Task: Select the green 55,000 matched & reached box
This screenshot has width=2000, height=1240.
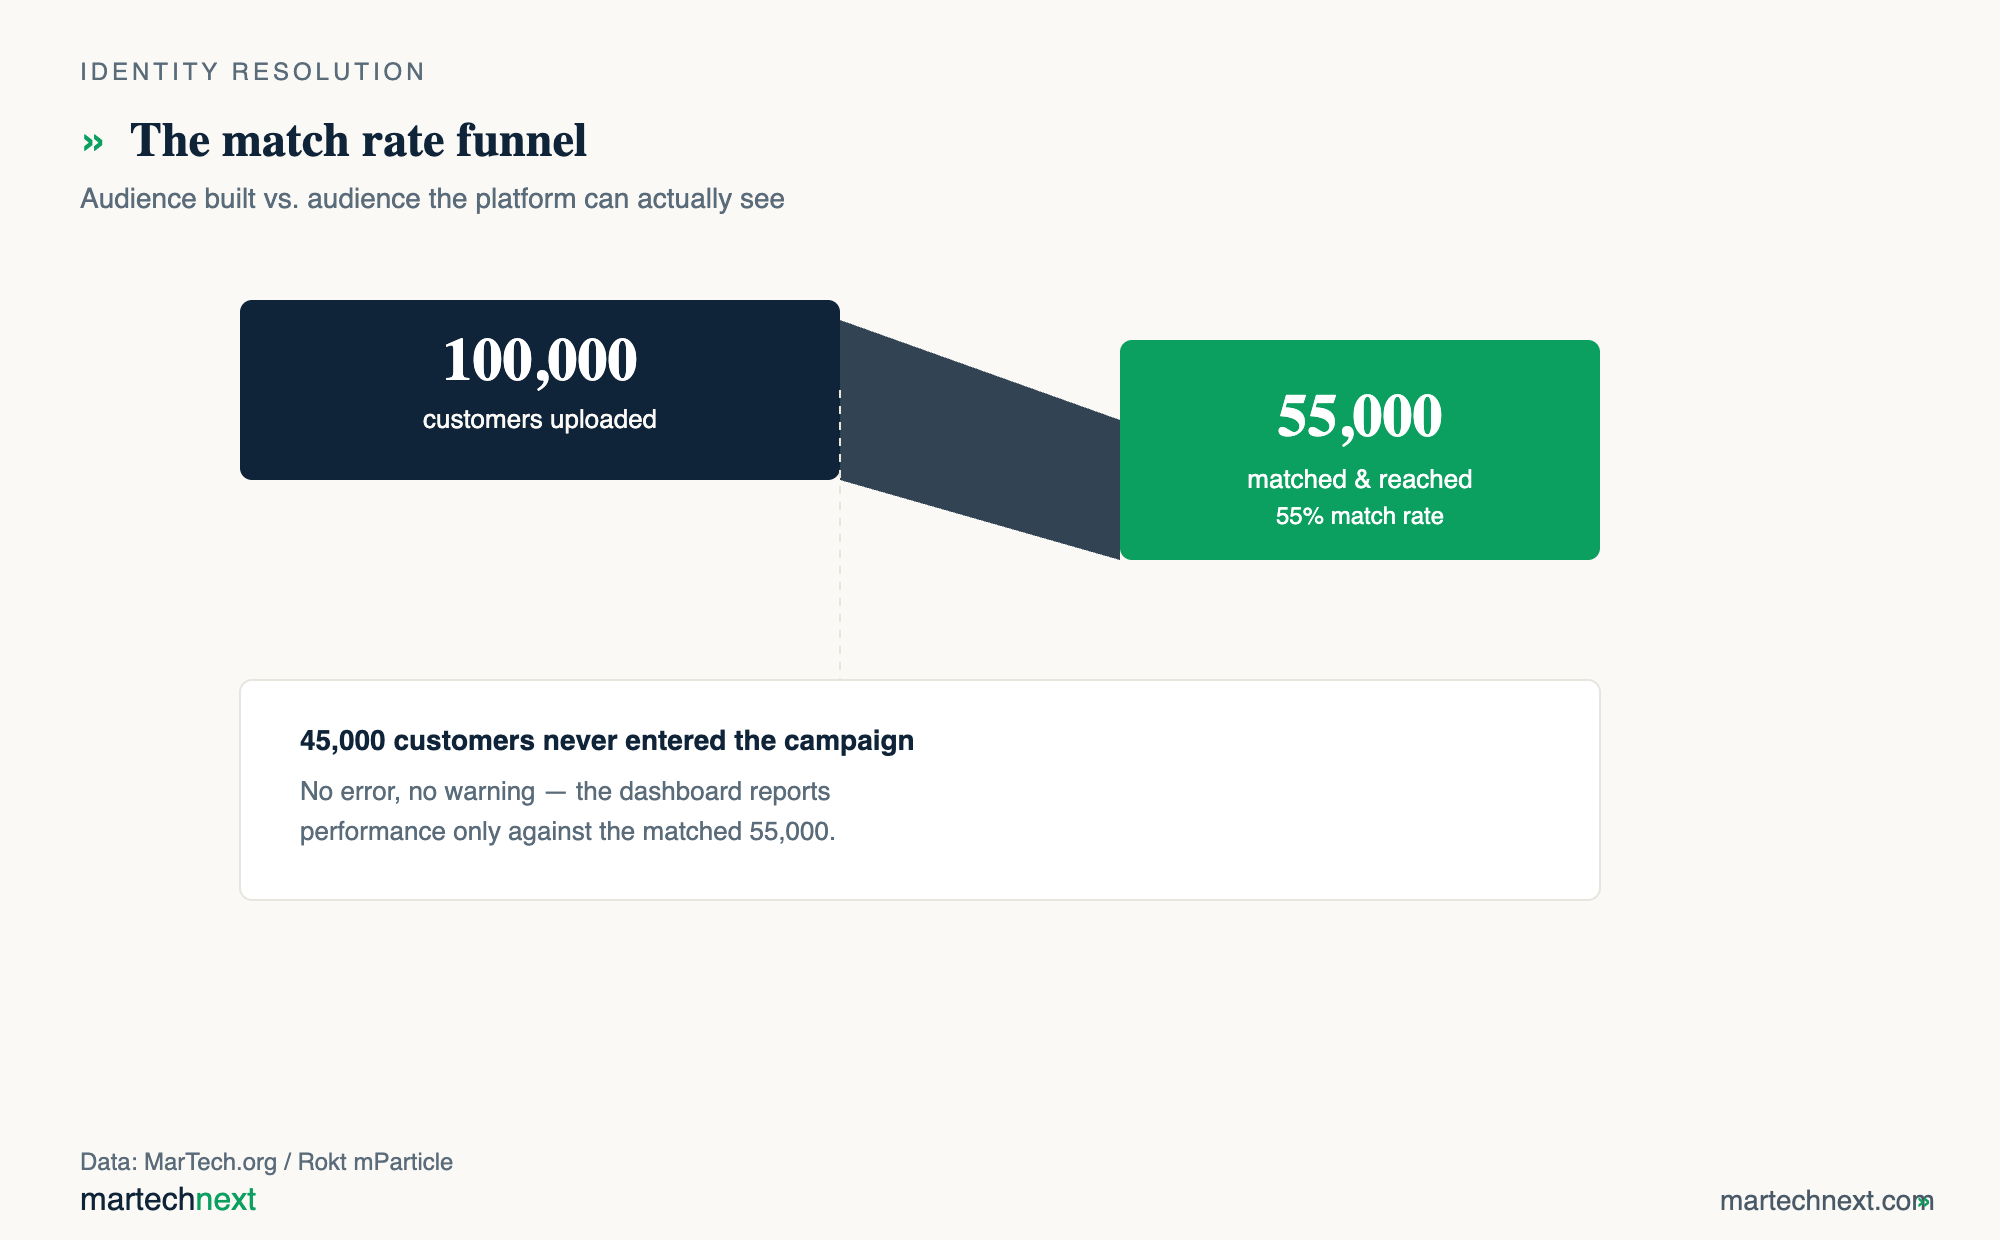Action: (x=1360, y=450)
